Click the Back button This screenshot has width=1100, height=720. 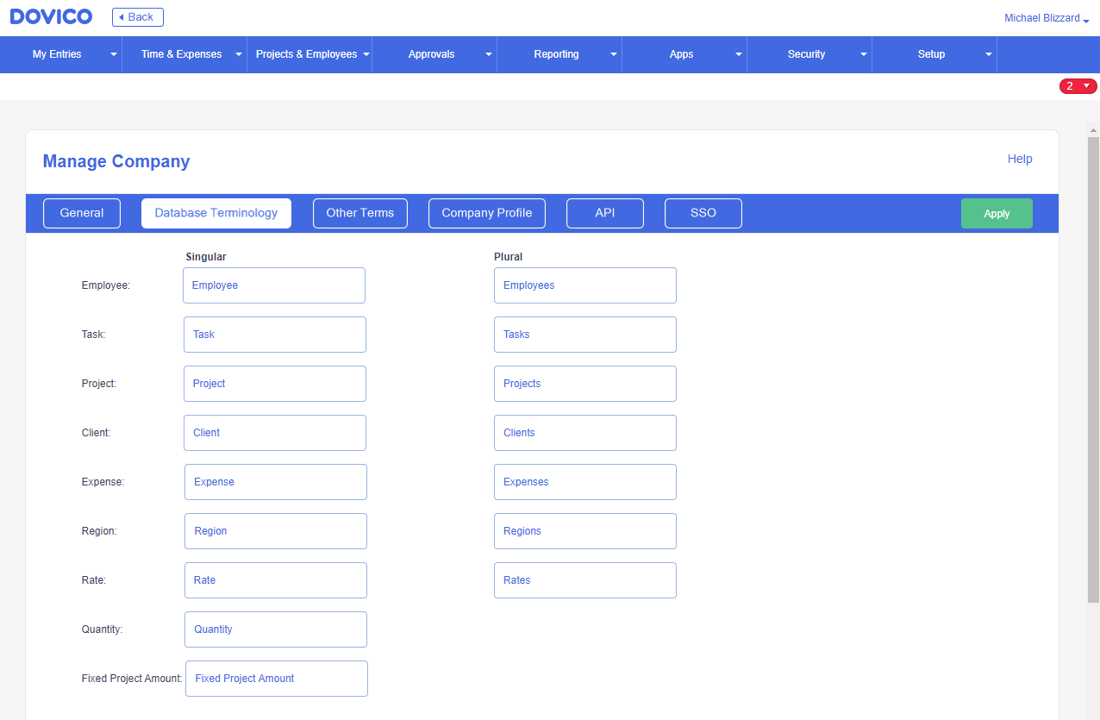coord(137,17)
